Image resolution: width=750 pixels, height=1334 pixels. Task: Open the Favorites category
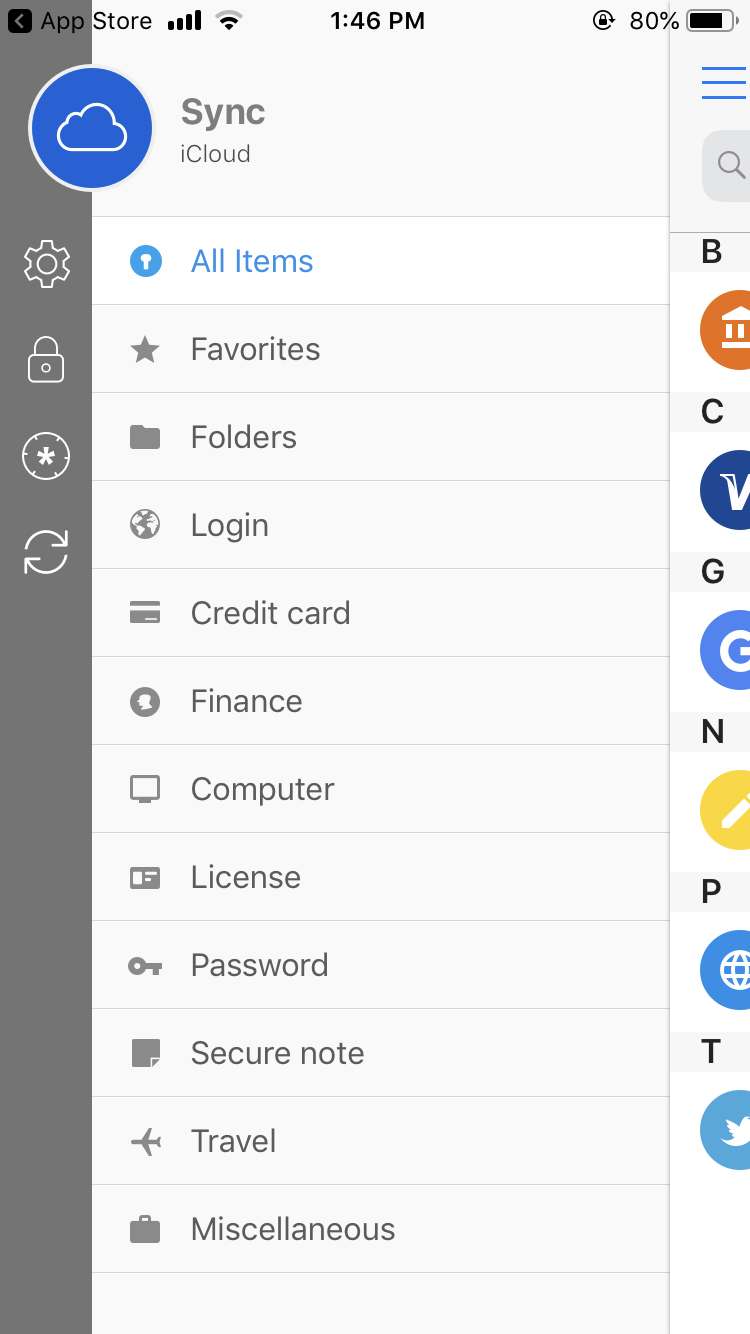coord(255,349)
